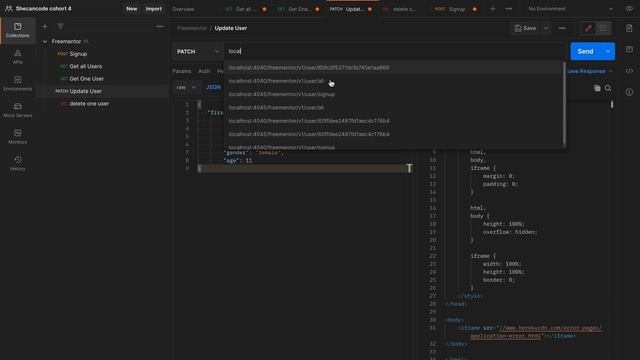Image resolution: width=640 pixels, height=360 pixels.
Task: Click the workspace team icon beside Shecancode cohort 4
Action: click(9, 9)
